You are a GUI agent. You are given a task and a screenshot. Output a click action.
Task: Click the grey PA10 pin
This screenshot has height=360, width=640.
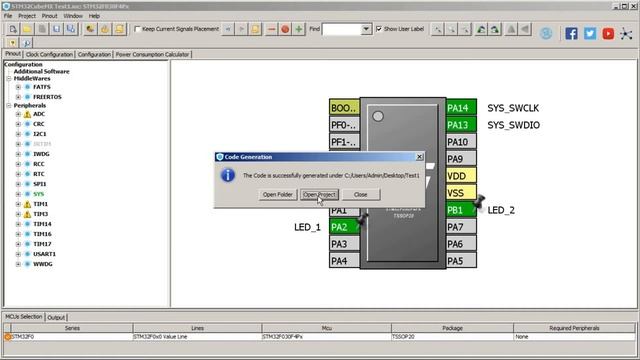[x=461, y=142]
